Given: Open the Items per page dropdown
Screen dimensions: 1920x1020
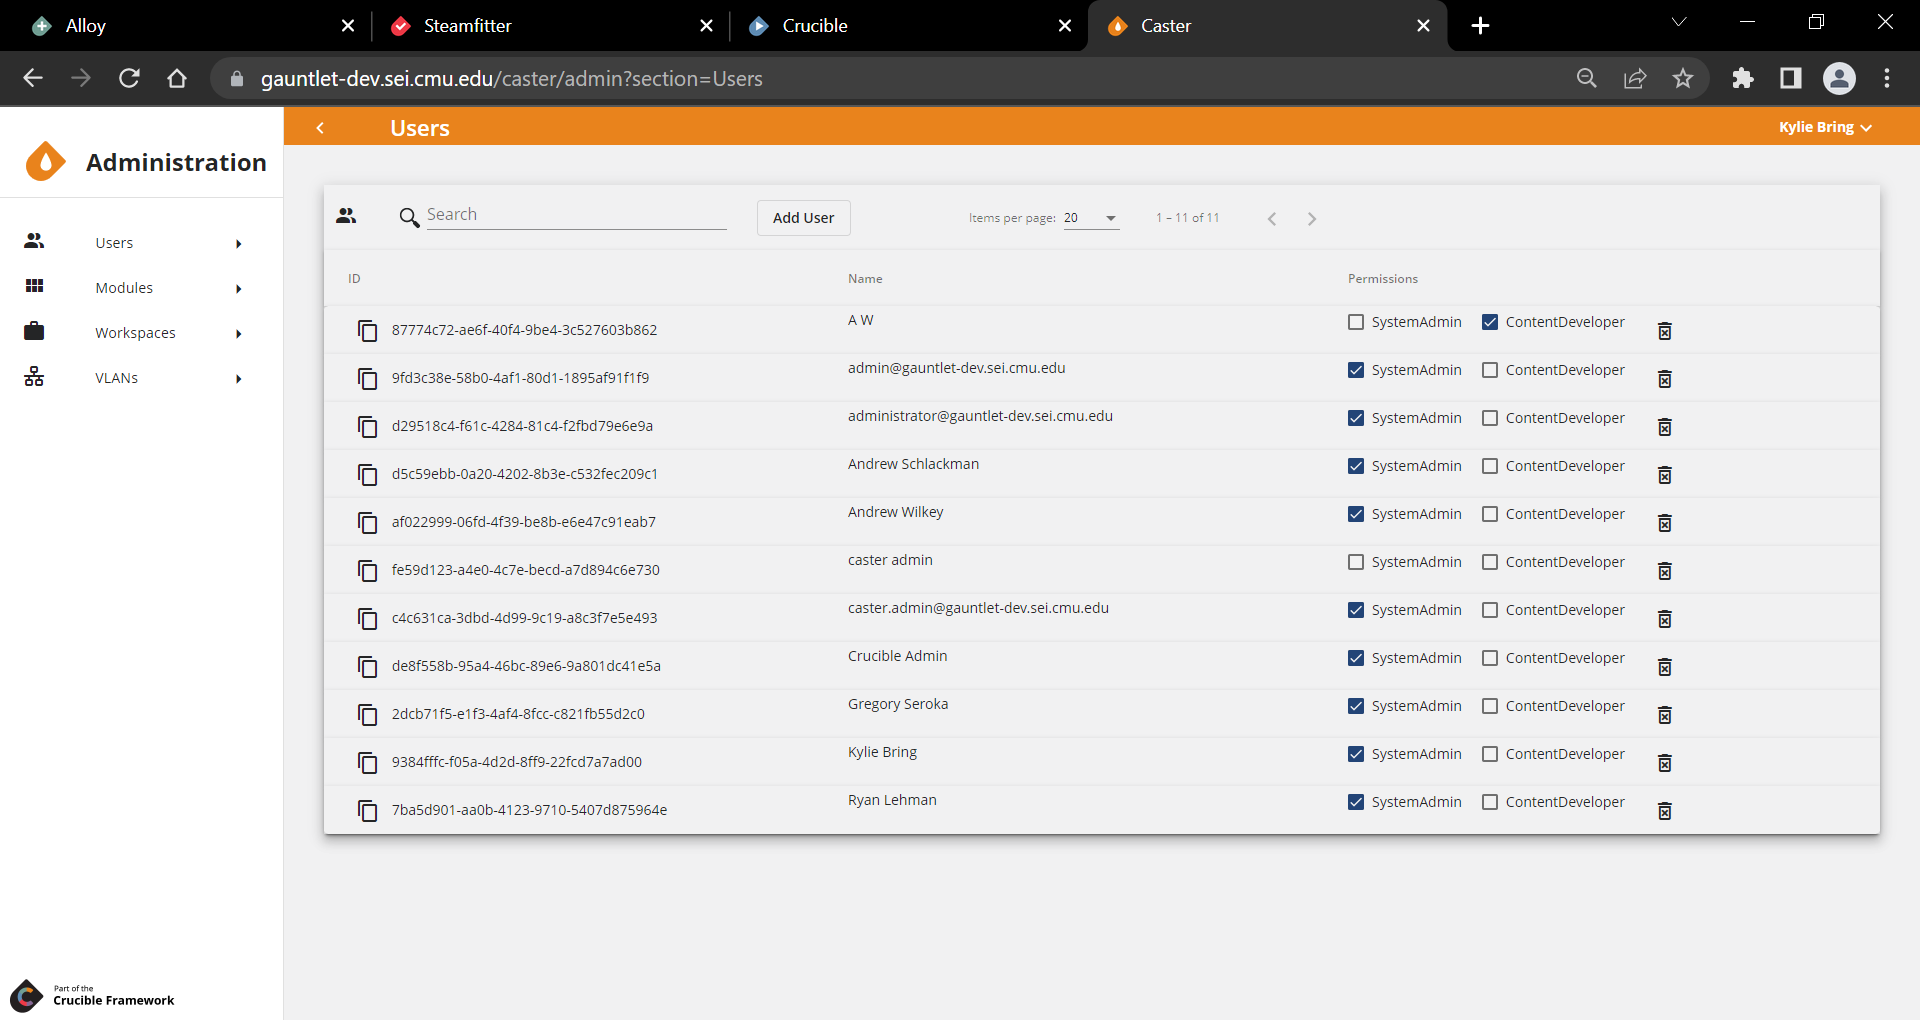Looking at the screenshot, I should (1091, 218).
